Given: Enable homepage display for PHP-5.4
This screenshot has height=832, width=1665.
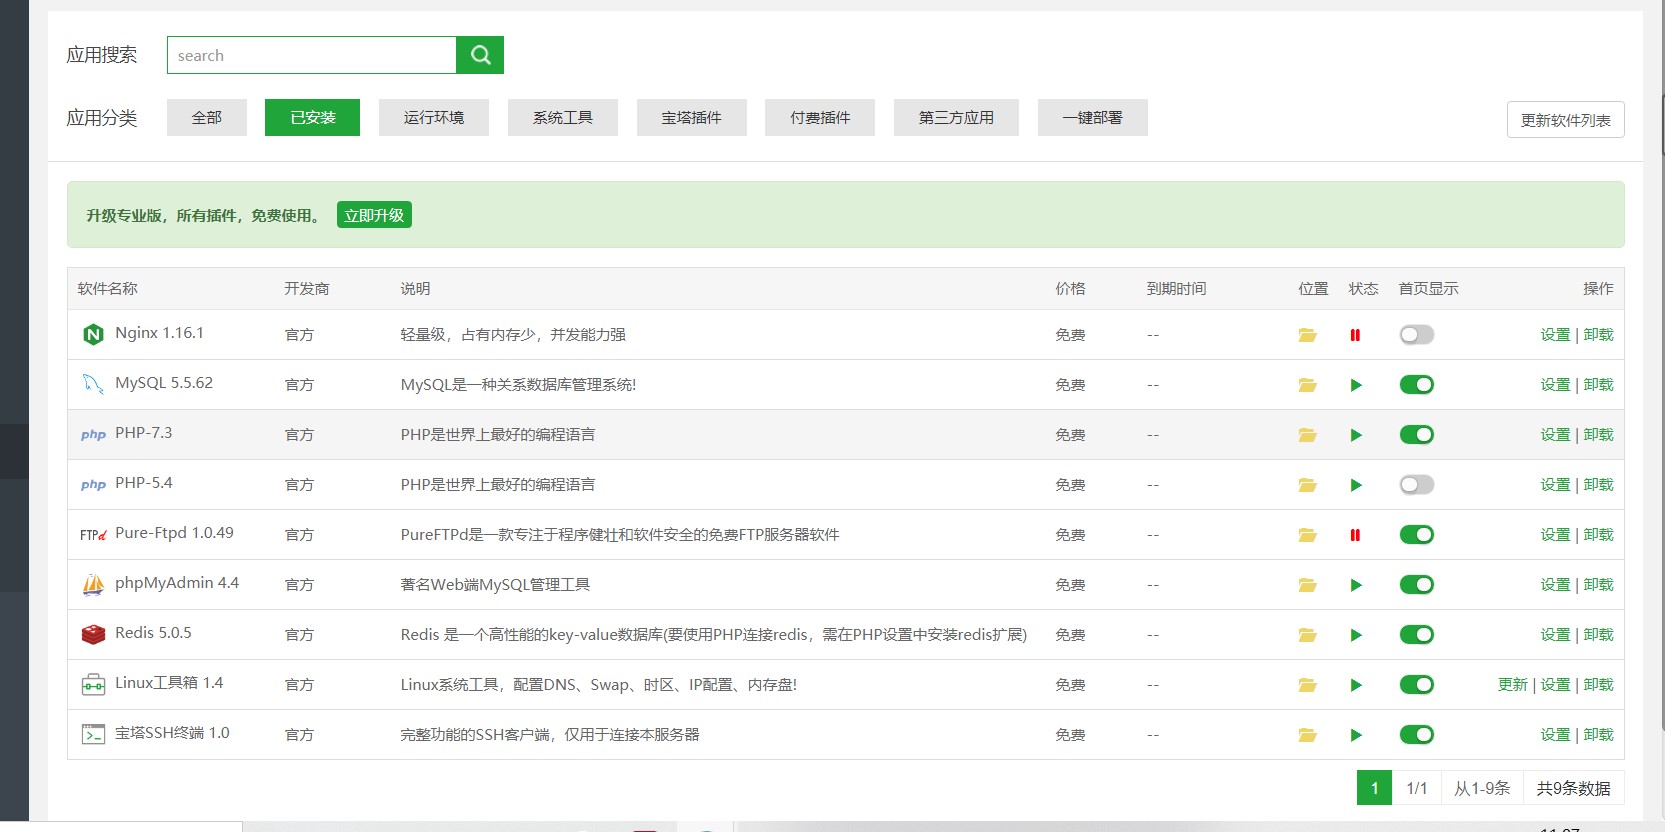Looking at the screenshot, I should [1417, 485].
